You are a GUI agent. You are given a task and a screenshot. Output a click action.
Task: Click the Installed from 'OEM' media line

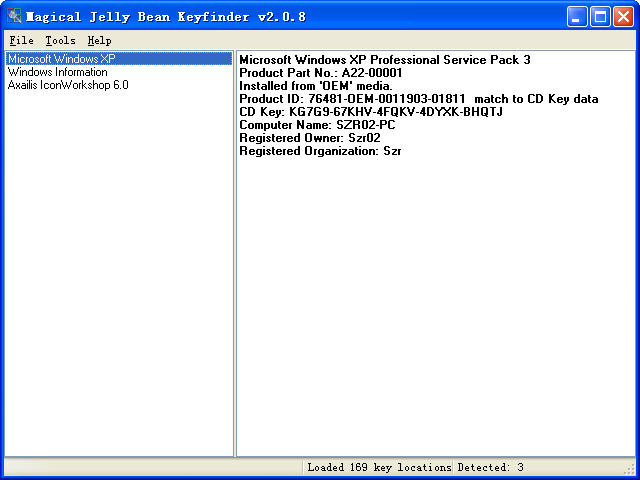pos(316,86)
